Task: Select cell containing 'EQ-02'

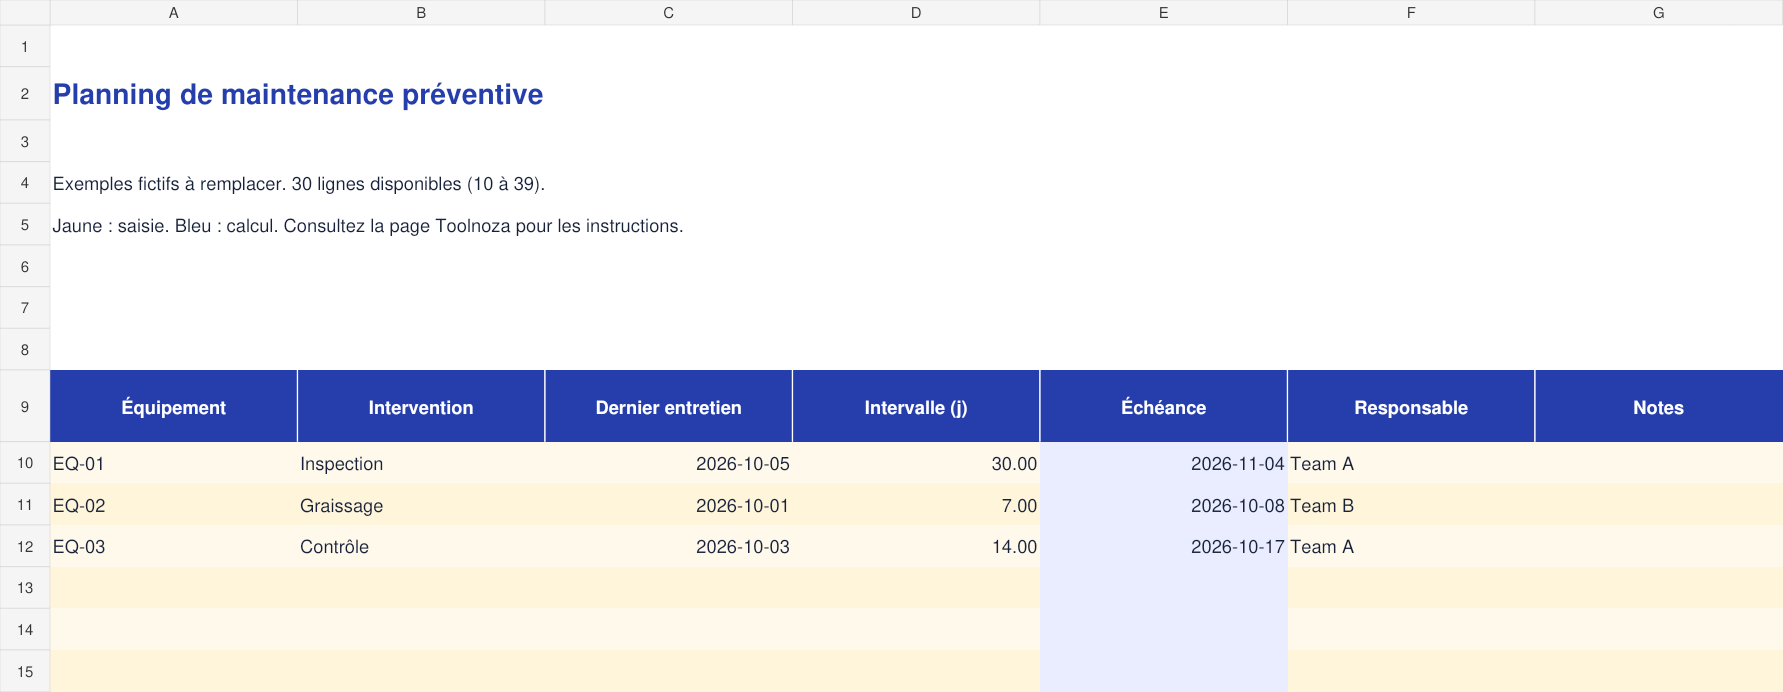Action: [174, 505]
